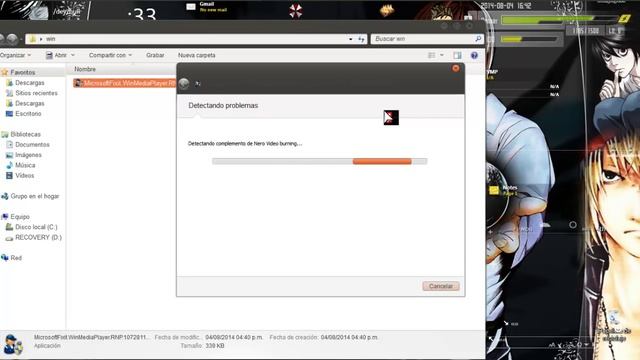Click the Nombre column header
Image resolution: width=640 pixels, height=360 pixels.
coord(85,69)
